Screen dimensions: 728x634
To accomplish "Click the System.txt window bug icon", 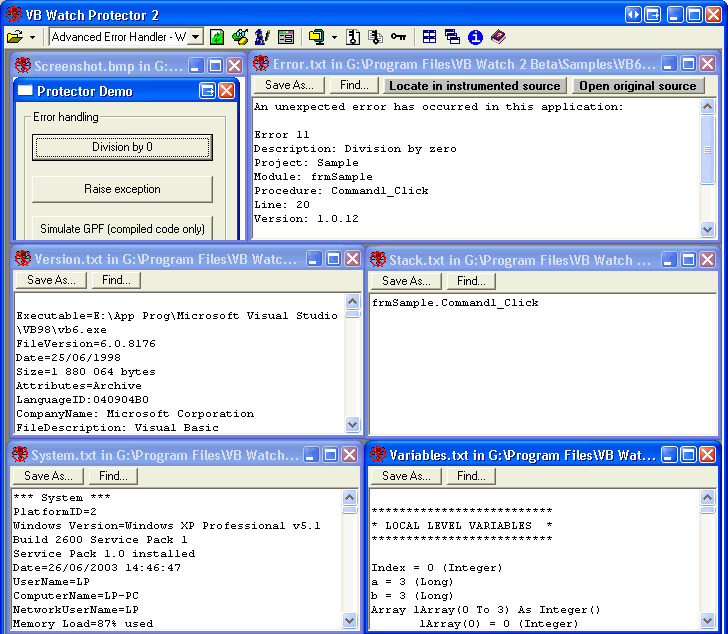I will tap(20, 454).
